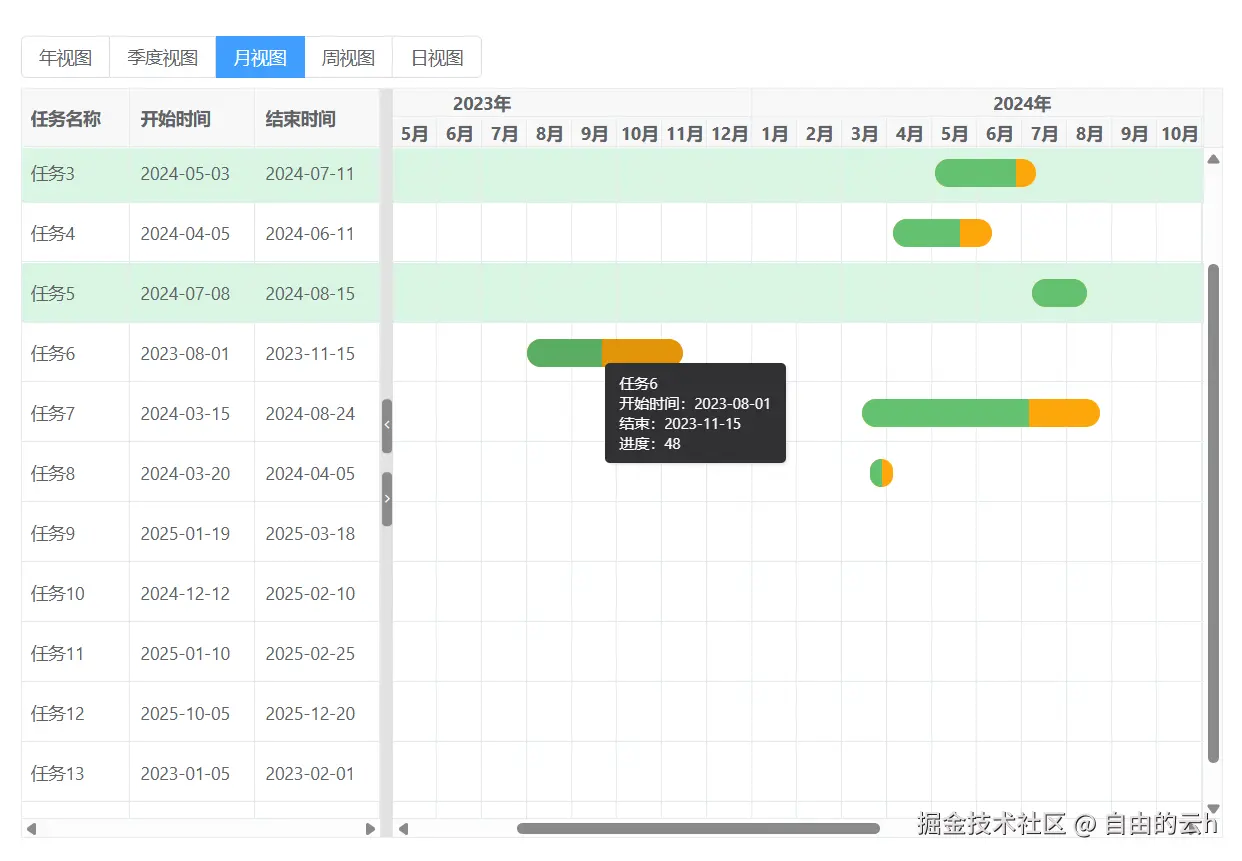
Task: Click the 任务8 name cell
Action: (75, 473)
